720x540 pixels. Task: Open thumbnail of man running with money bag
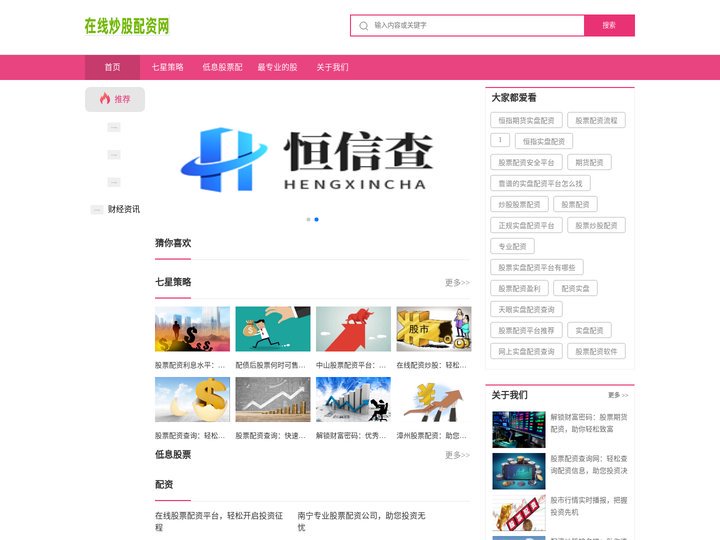[x=273, y=329]
